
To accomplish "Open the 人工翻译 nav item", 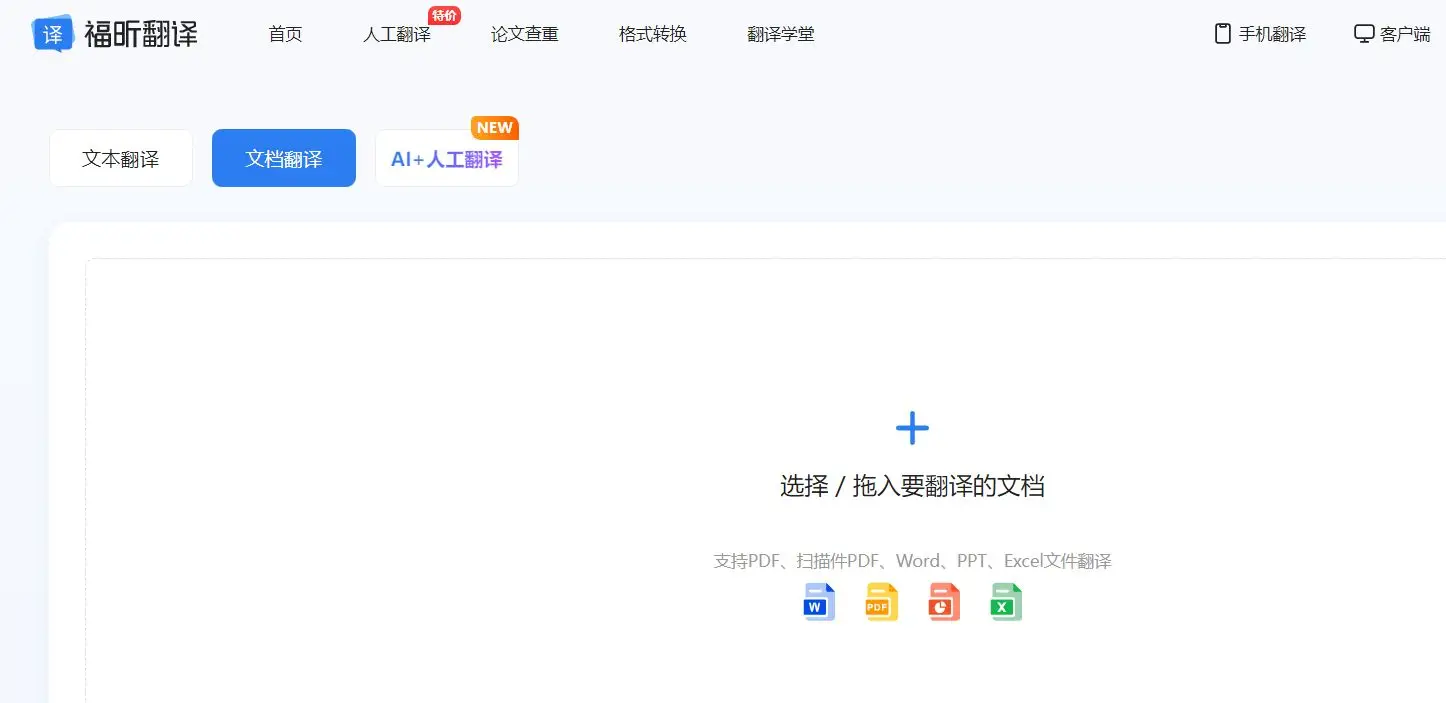I will coord(397,34).
